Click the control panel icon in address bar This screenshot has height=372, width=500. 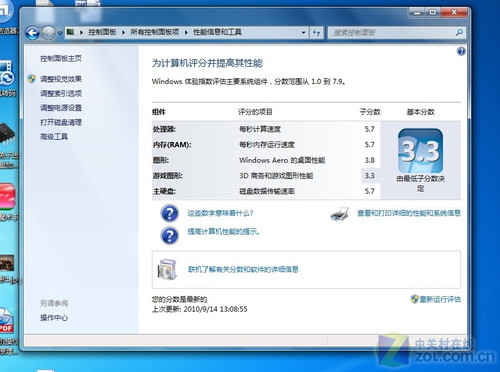click(70, 32)
